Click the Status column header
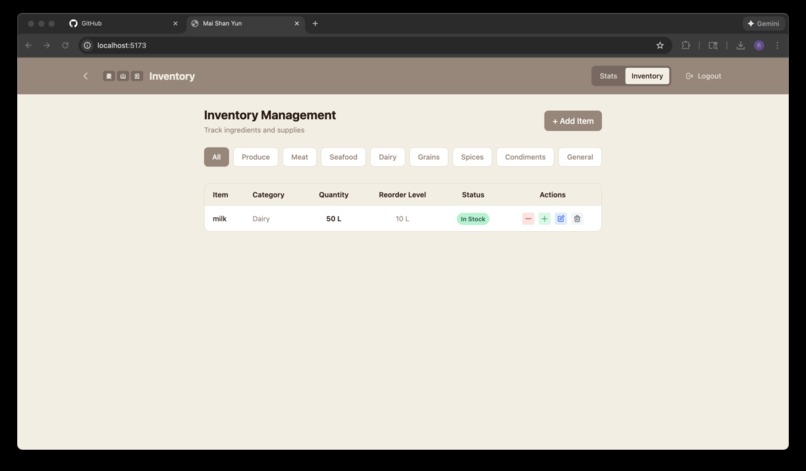 coord(473,194)
